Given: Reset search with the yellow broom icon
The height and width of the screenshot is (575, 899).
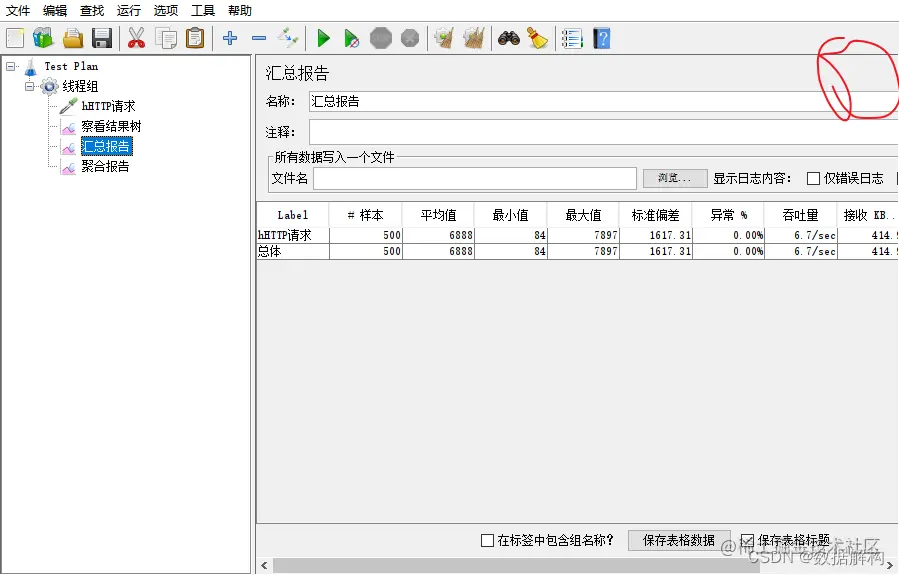Looking at the screenshot, I should click(537, 38).
